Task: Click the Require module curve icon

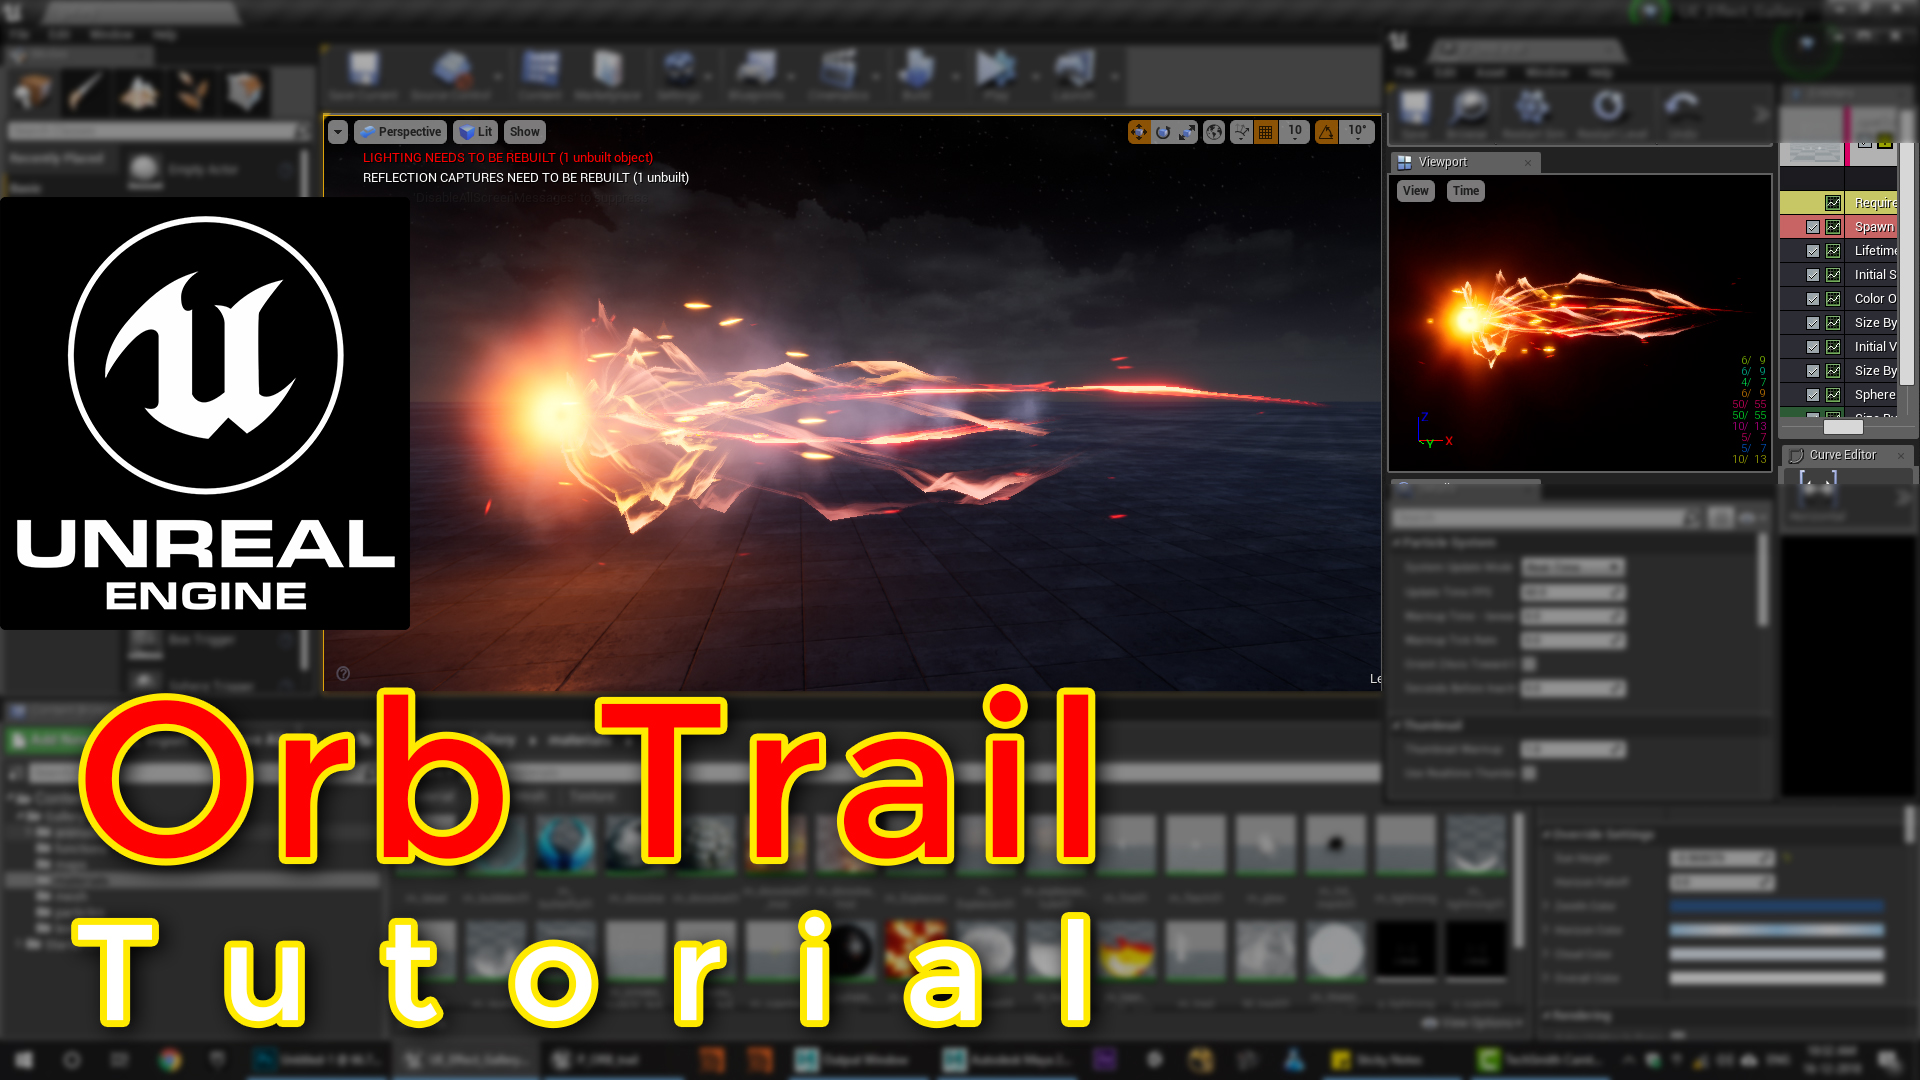Action: (x=1833, y=203)
